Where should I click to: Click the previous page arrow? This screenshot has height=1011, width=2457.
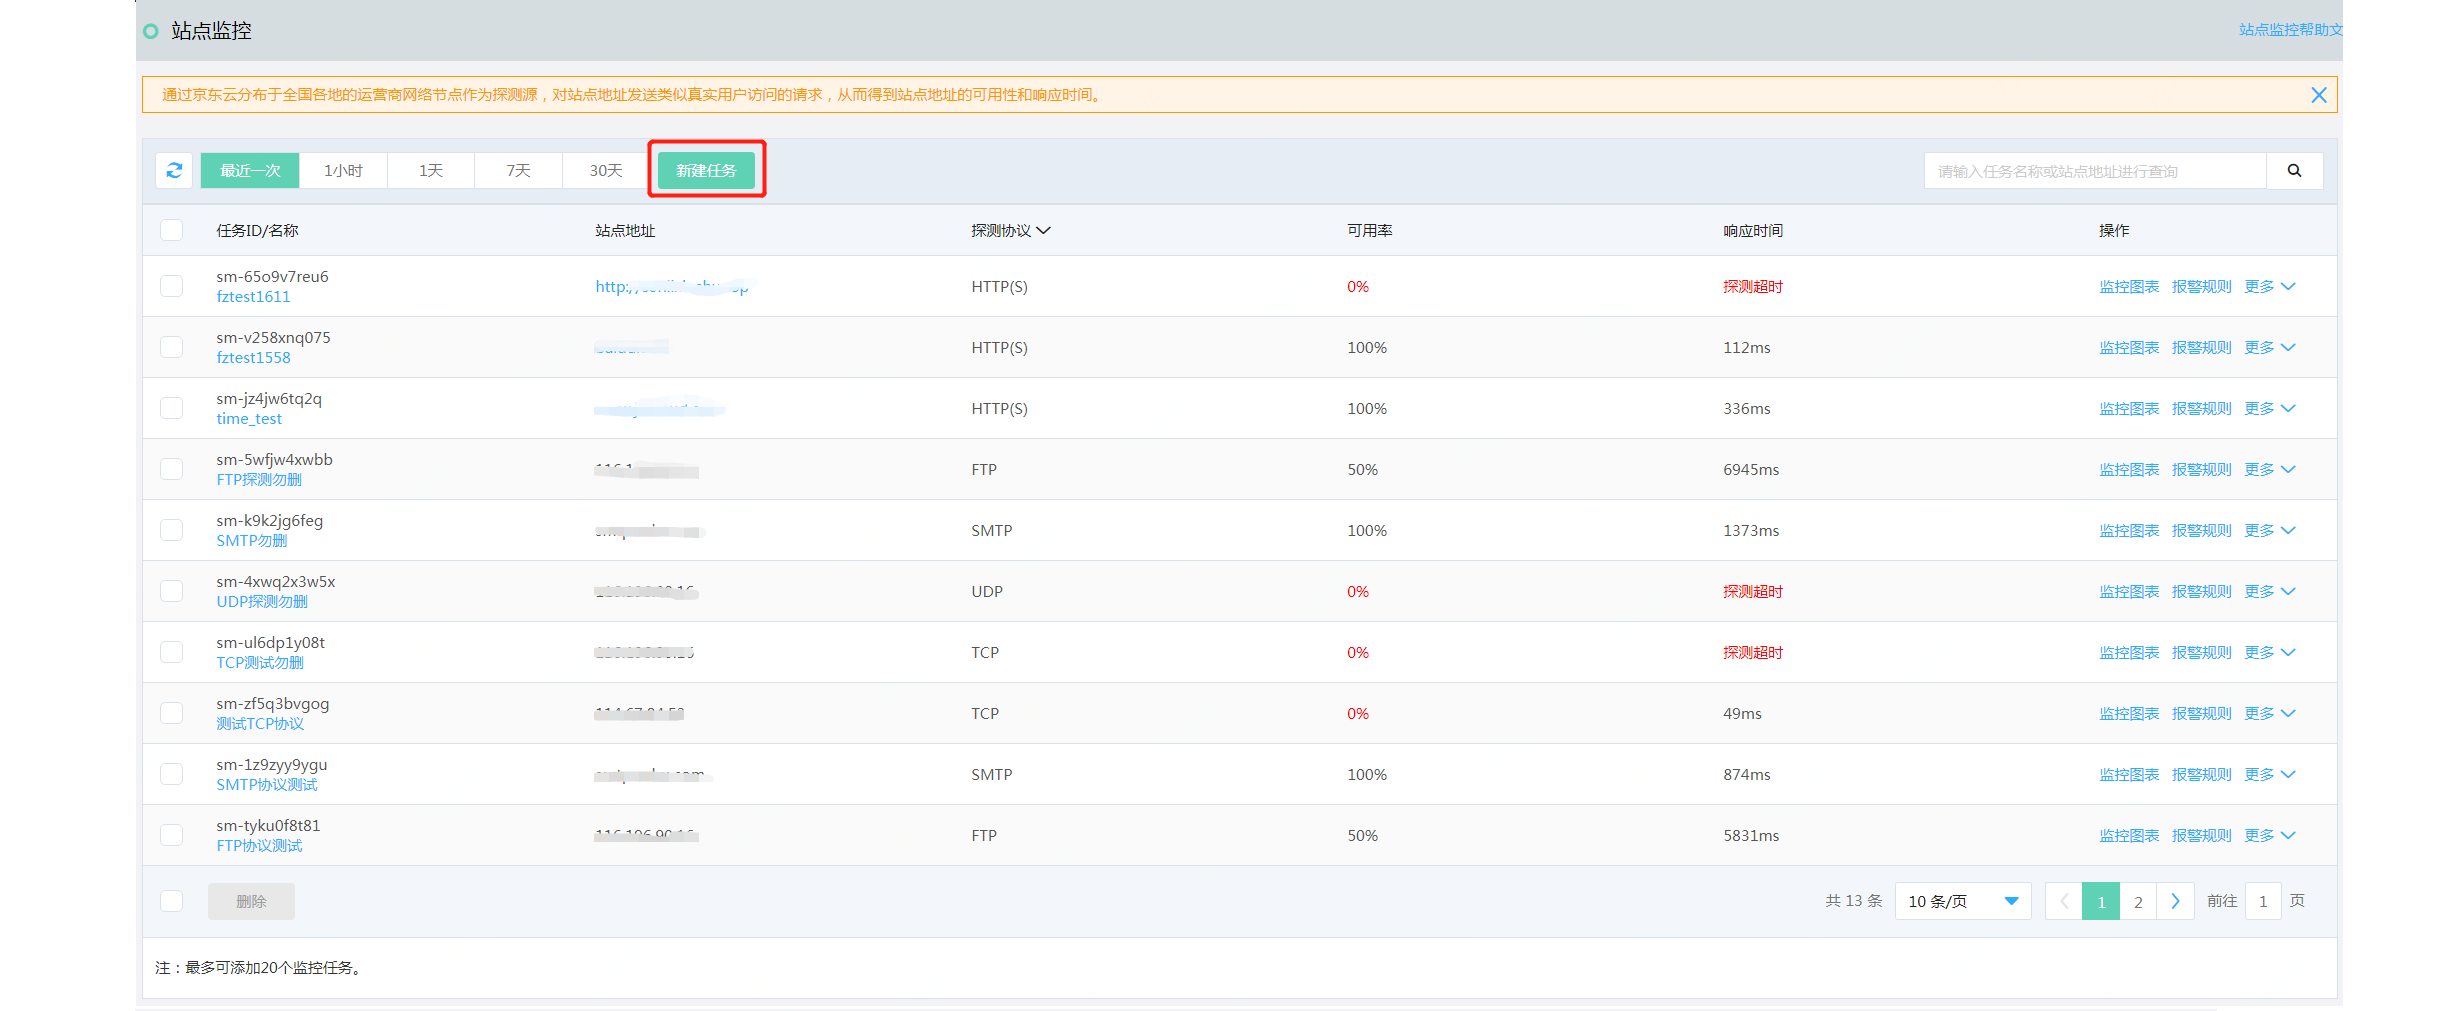[2064, 900]
